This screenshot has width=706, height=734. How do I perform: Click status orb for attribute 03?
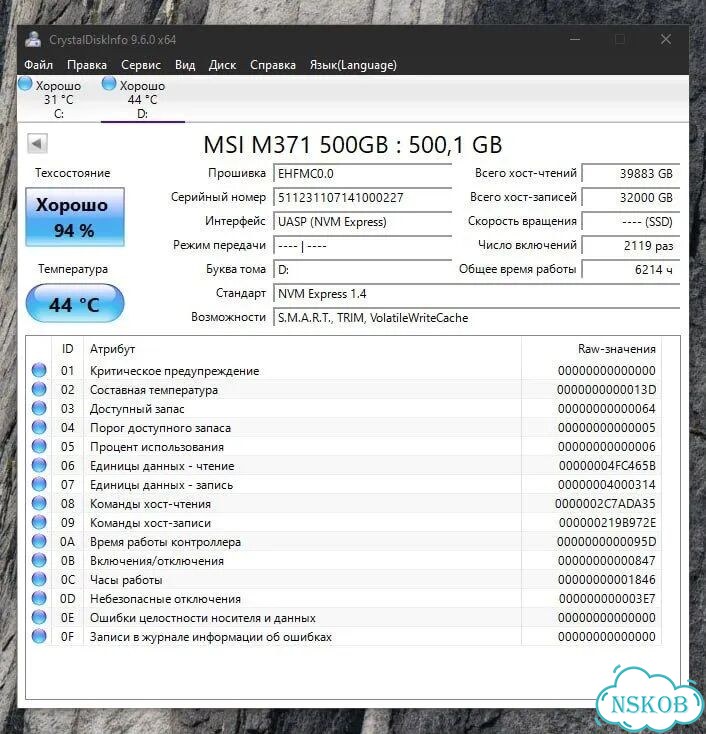(x=39, y=408)
